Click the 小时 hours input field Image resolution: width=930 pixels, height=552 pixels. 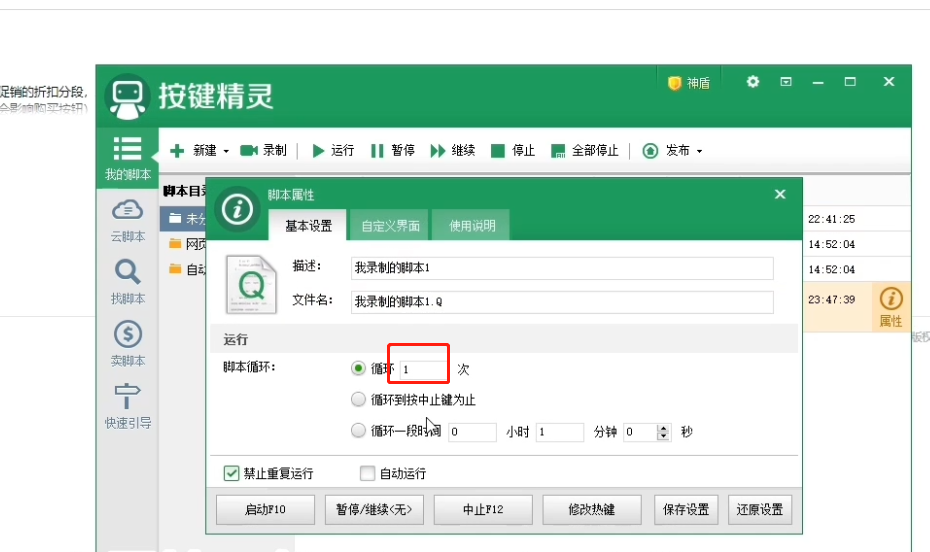[x=472, y=432]
